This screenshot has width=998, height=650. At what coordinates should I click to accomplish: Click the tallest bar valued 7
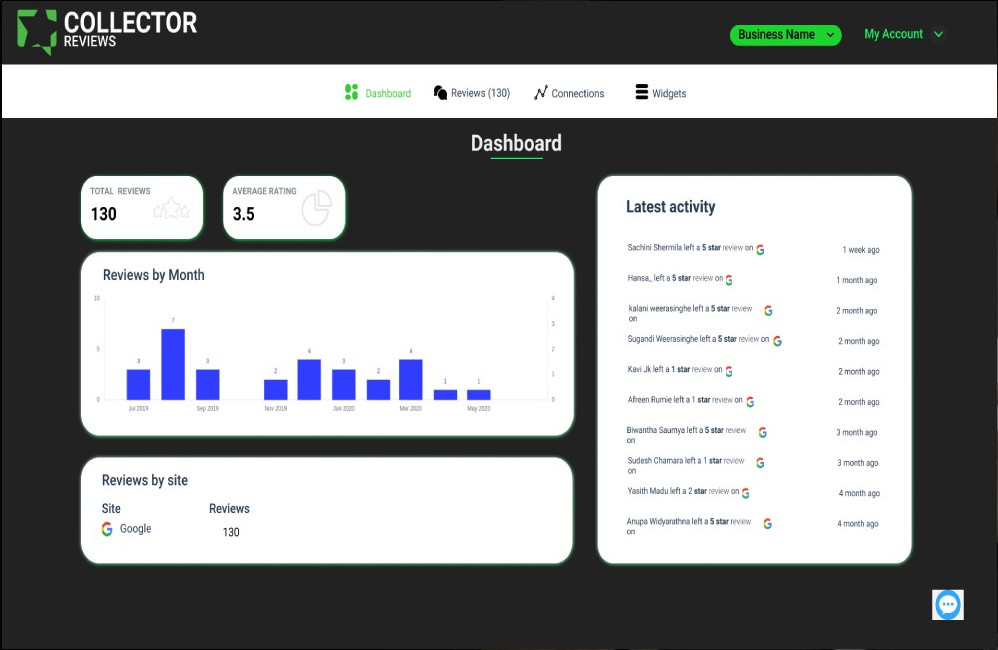pyautogui.click(x=173, y=364)
